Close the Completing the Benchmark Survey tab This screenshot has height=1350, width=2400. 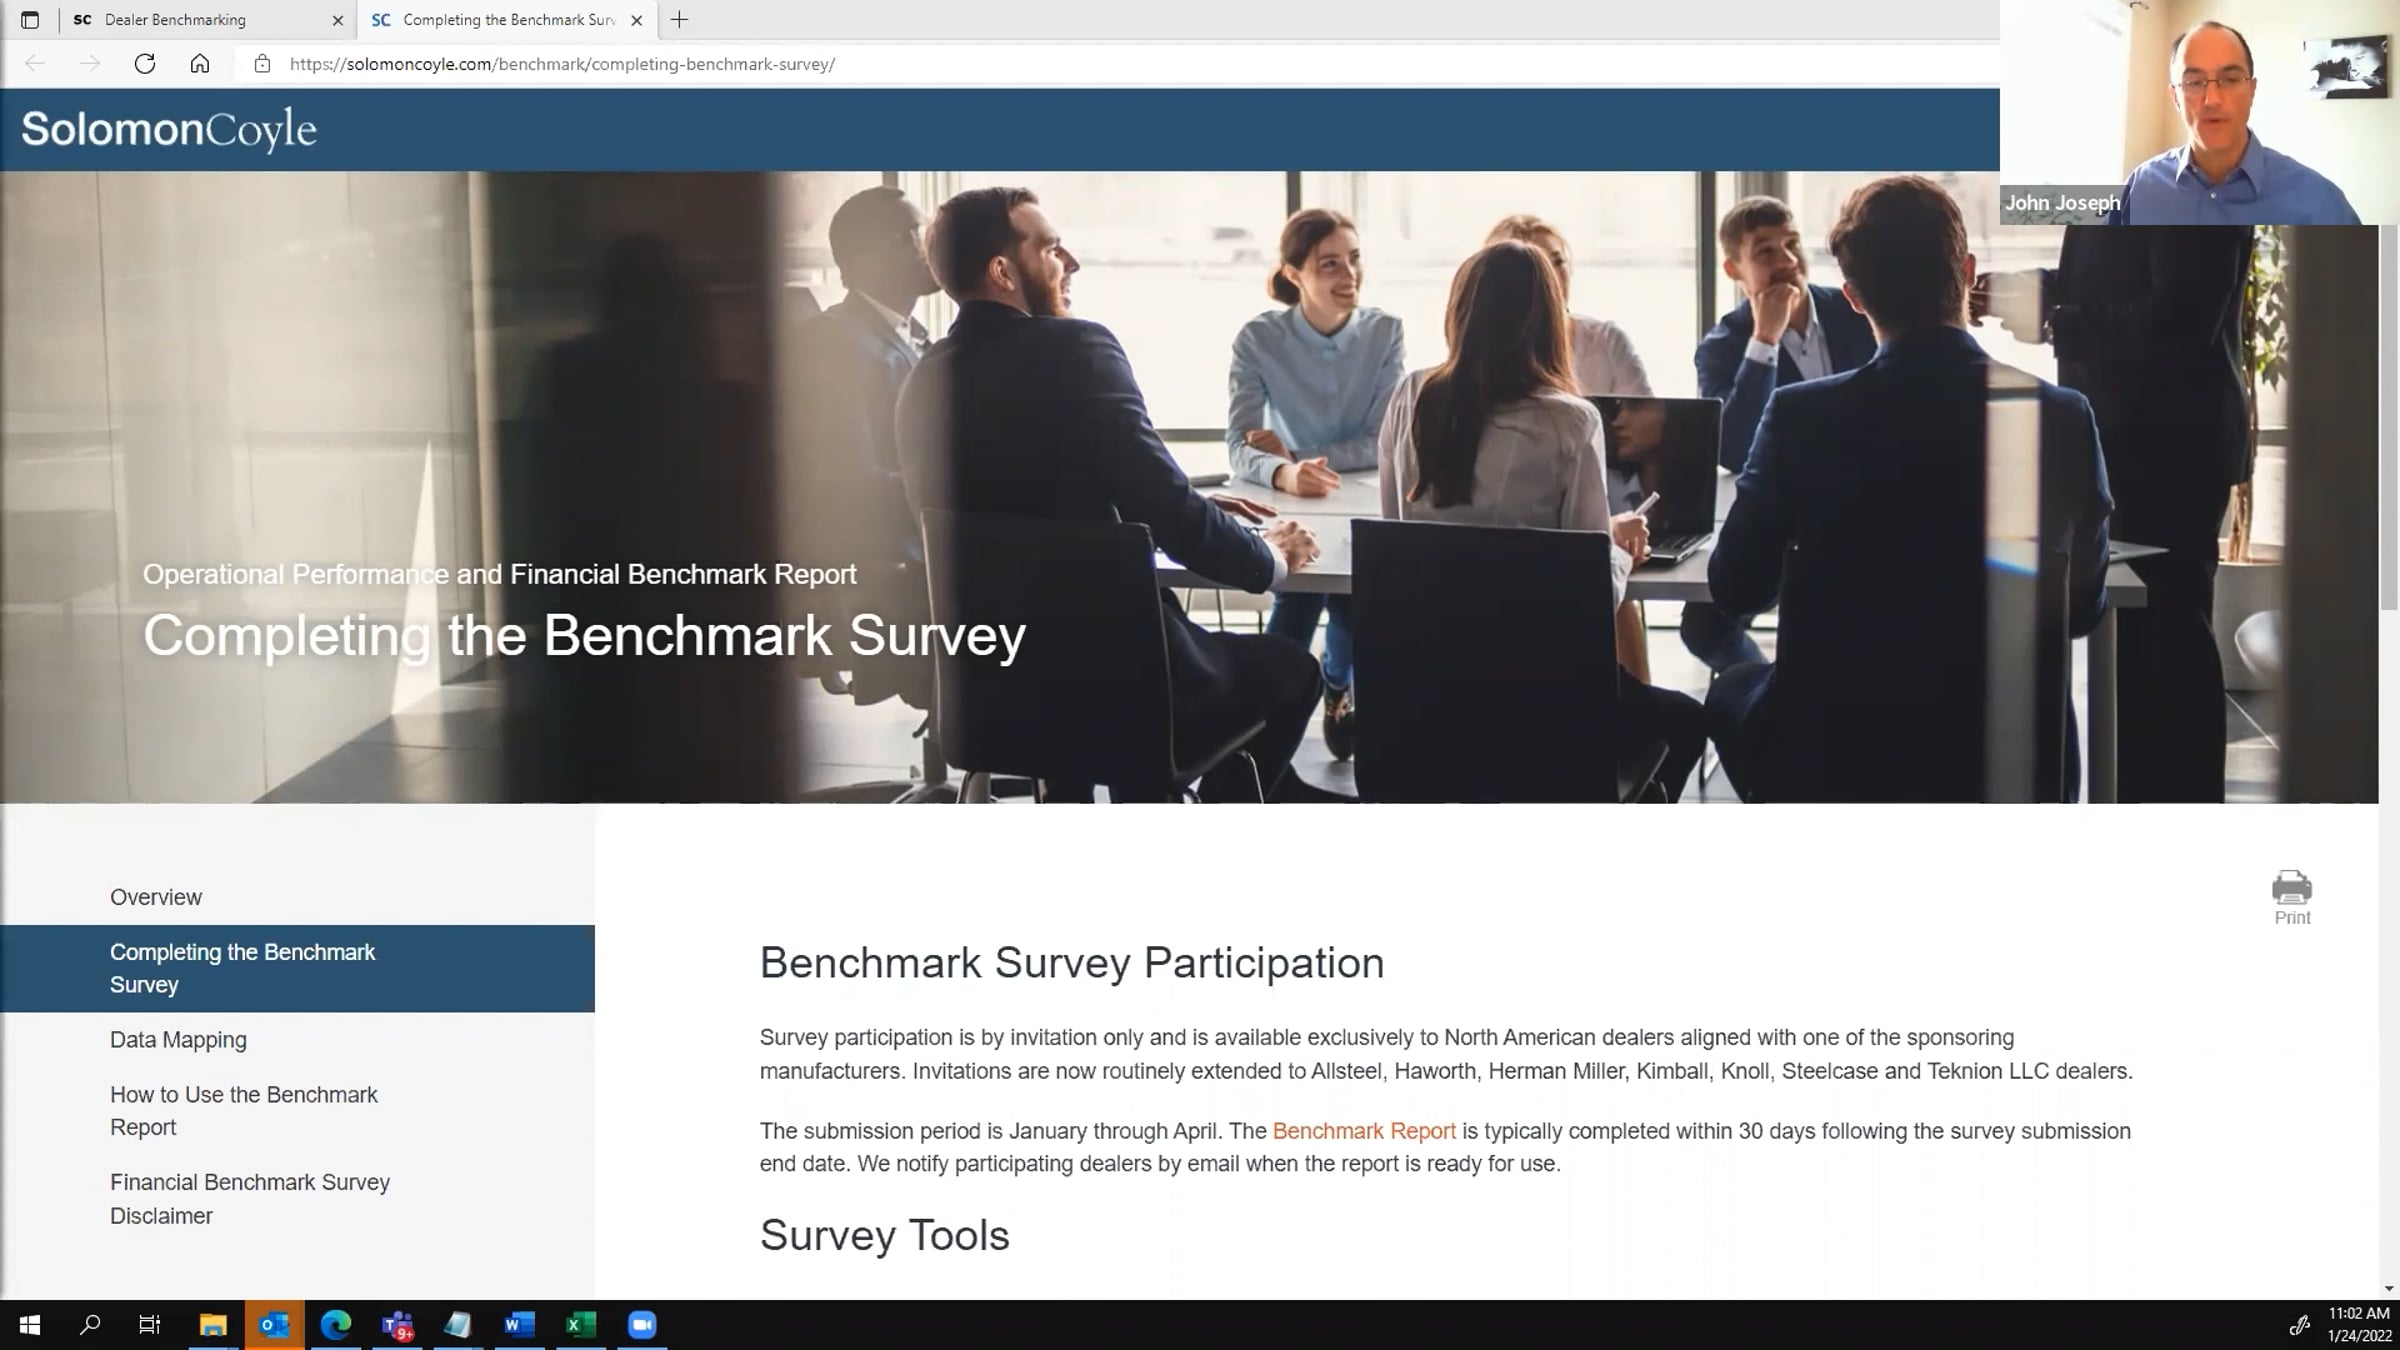(x=637, y=20)
